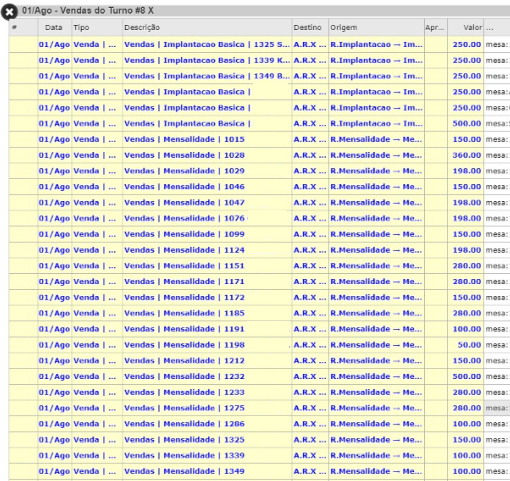The width and height of the screenshot is (510, 481).
Task: Click R.Implantacao origin in the 1325 S... row
Action: click(376, 44)
